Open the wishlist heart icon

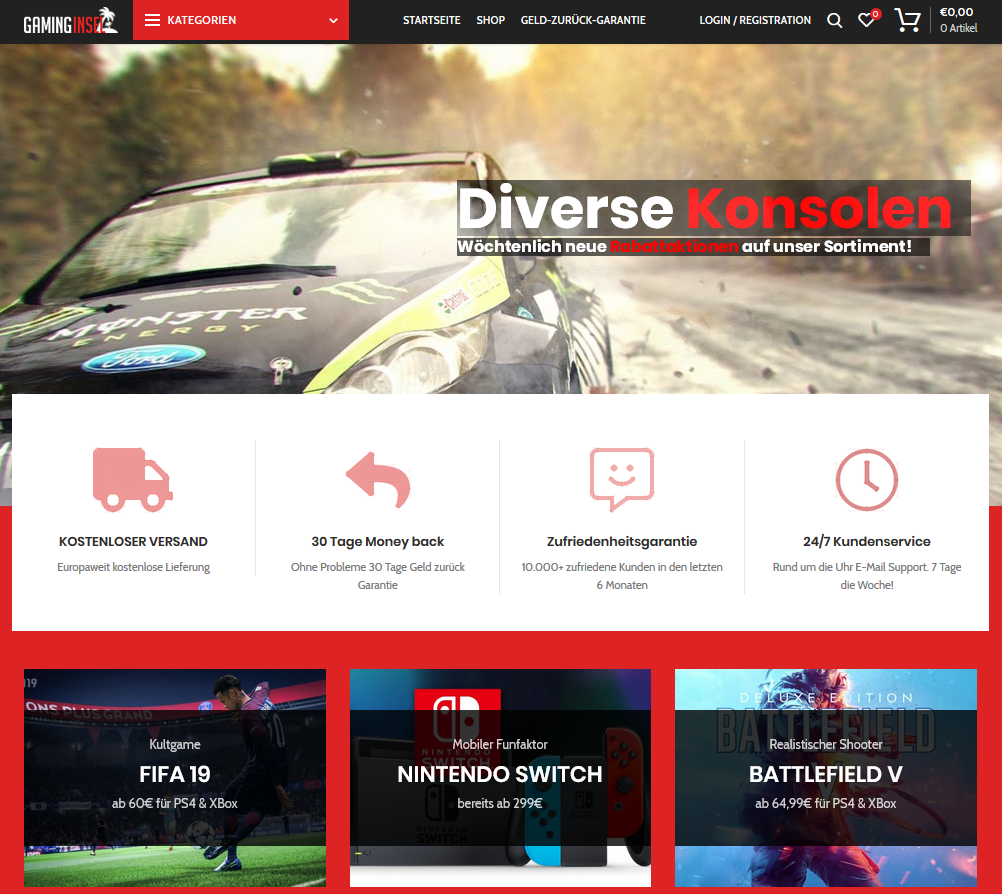click(866, 20)
